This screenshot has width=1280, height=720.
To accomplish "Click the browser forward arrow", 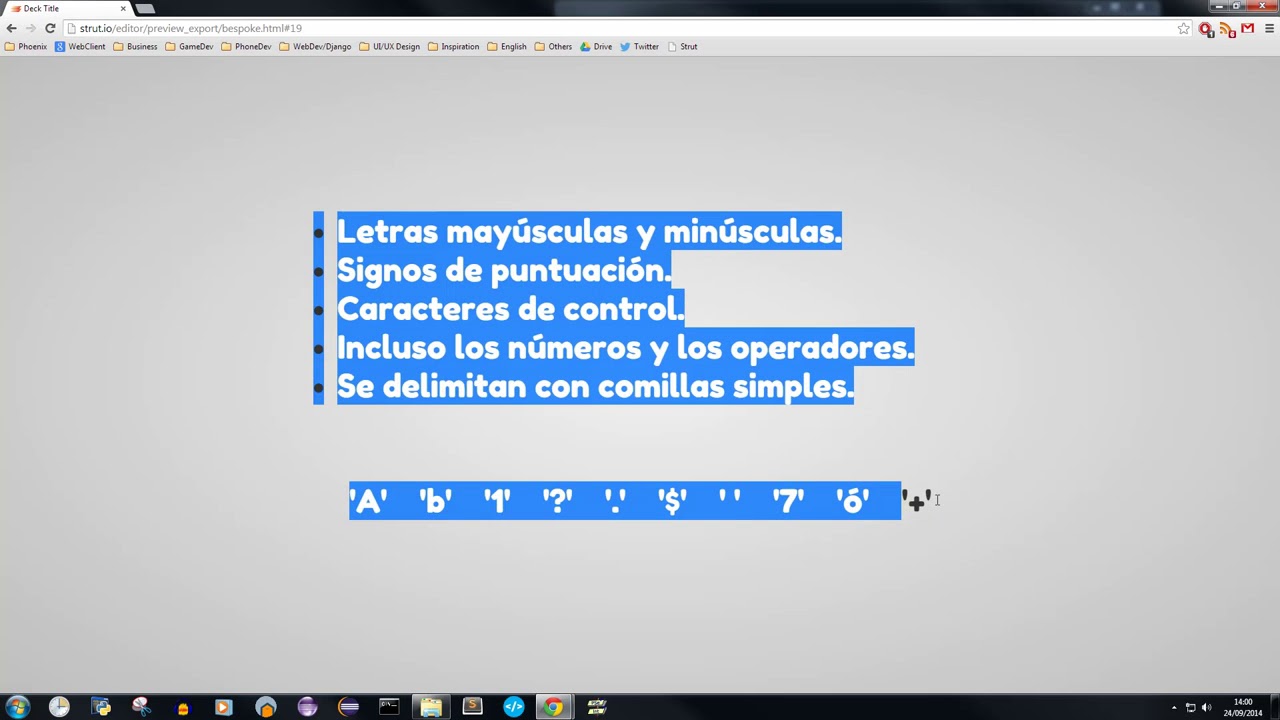I will [30, 28].
